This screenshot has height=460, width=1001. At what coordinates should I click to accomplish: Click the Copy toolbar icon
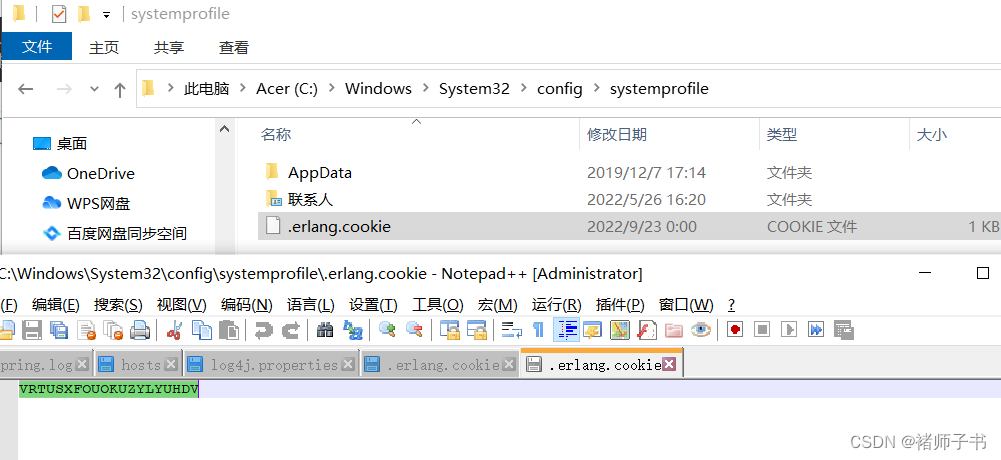coord(202,330)
